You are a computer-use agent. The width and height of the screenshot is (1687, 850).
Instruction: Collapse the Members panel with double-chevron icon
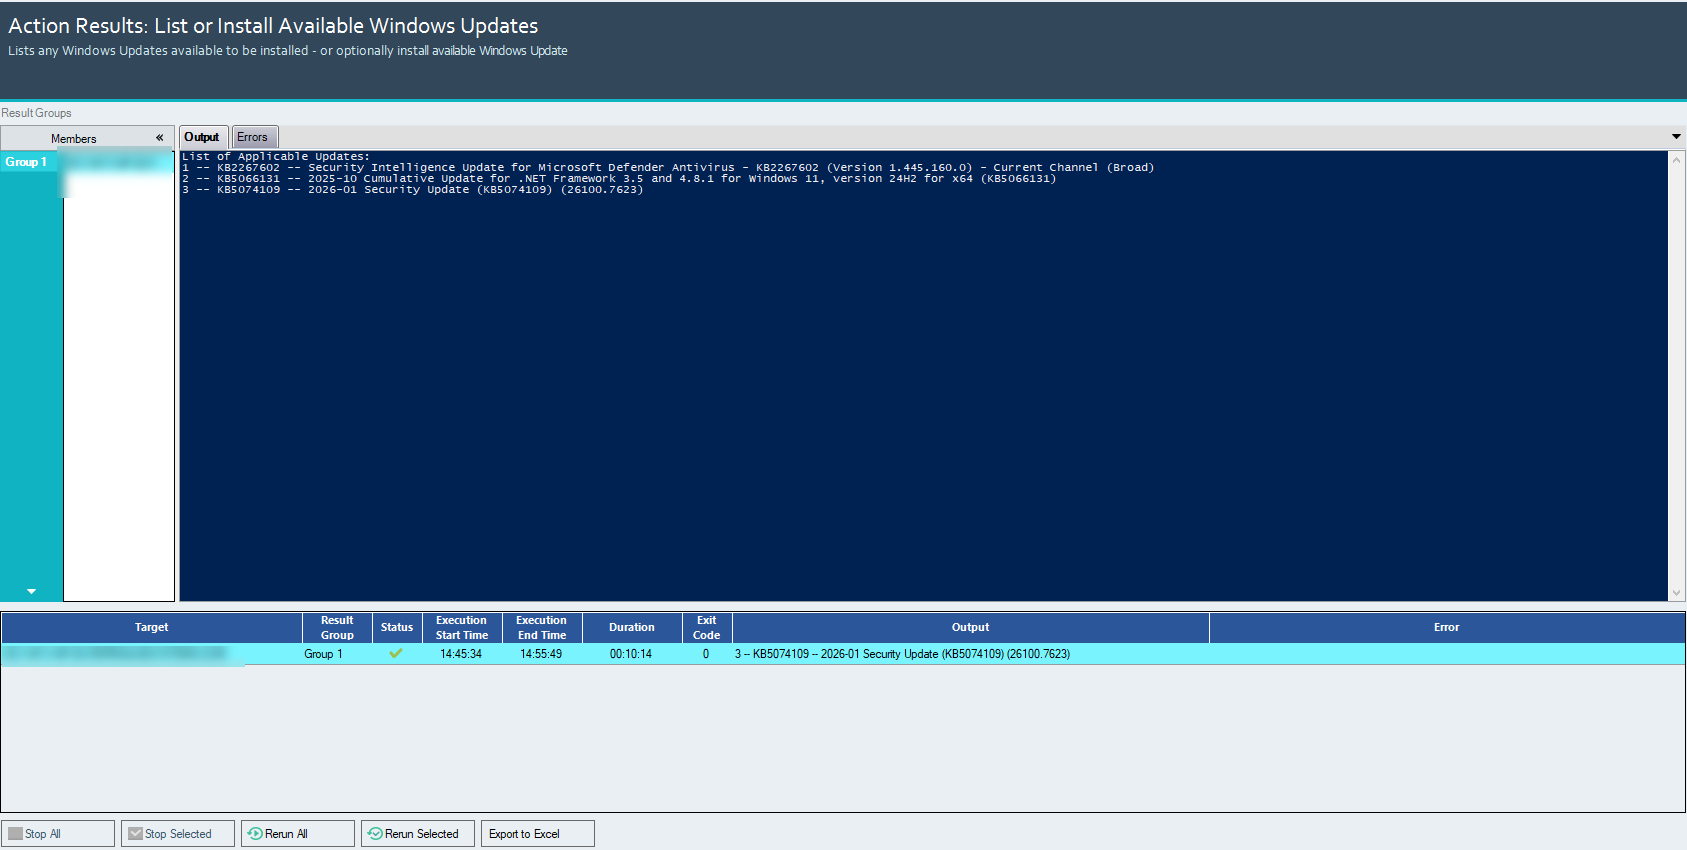[159, 138]
